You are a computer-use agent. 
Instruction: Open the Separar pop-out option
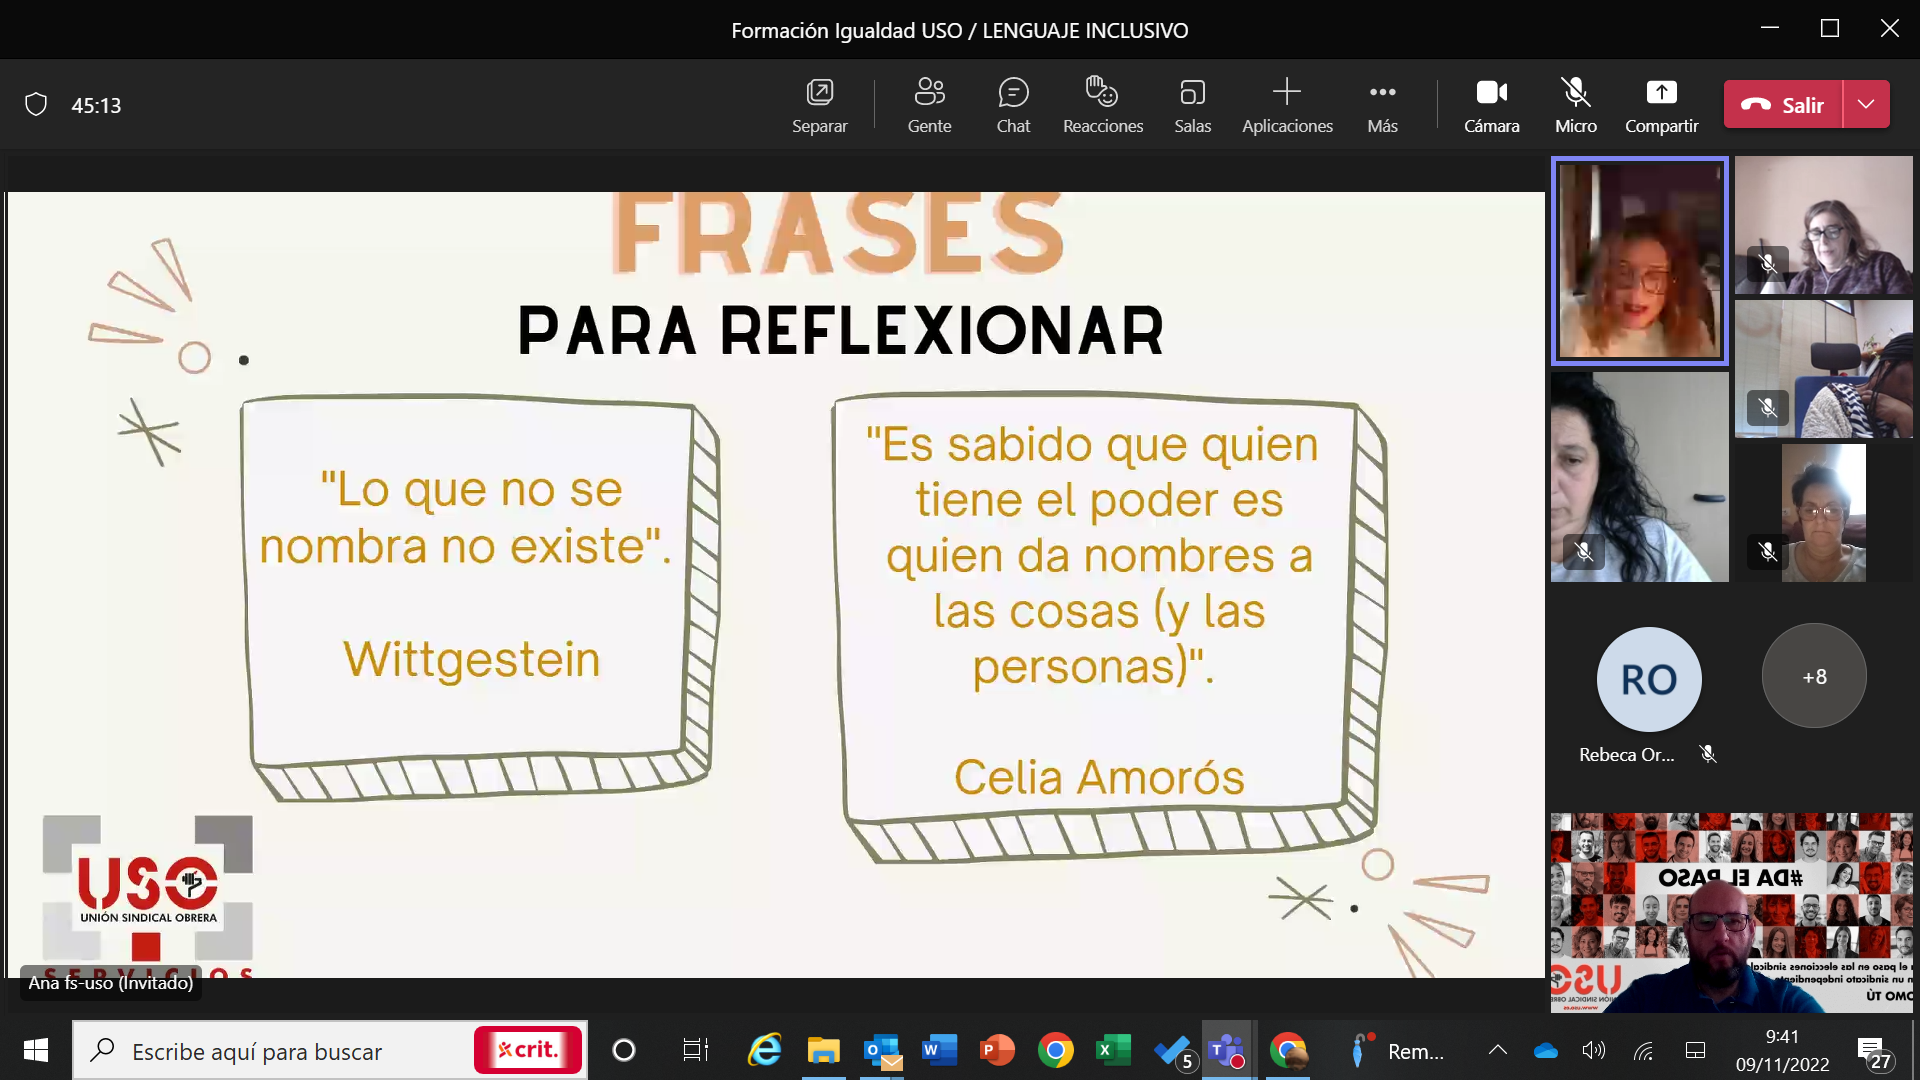point(819,104)
